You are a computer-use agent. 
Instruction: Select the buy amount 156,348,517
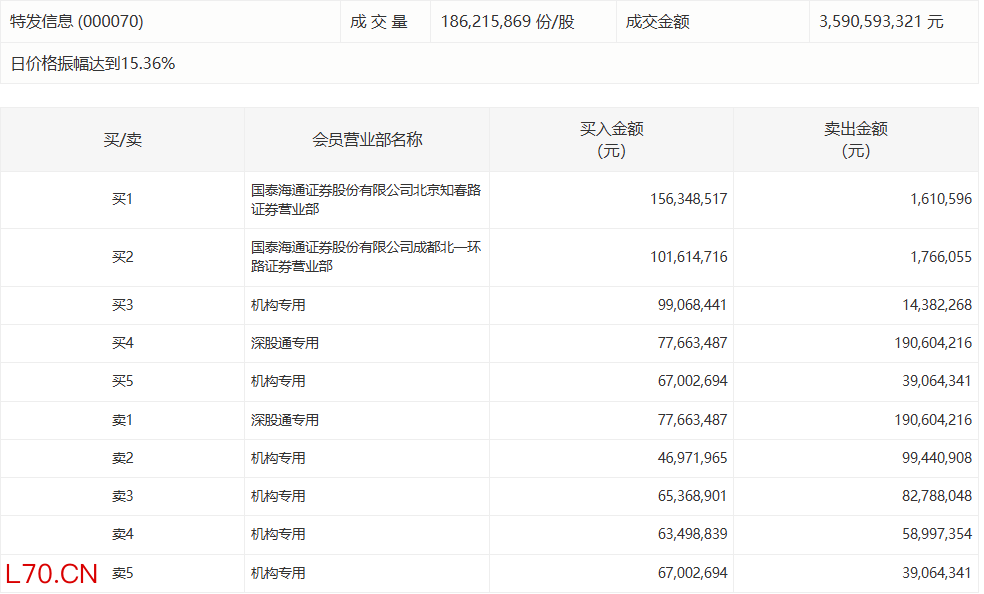pyautogui.click(x=688, y=200)
